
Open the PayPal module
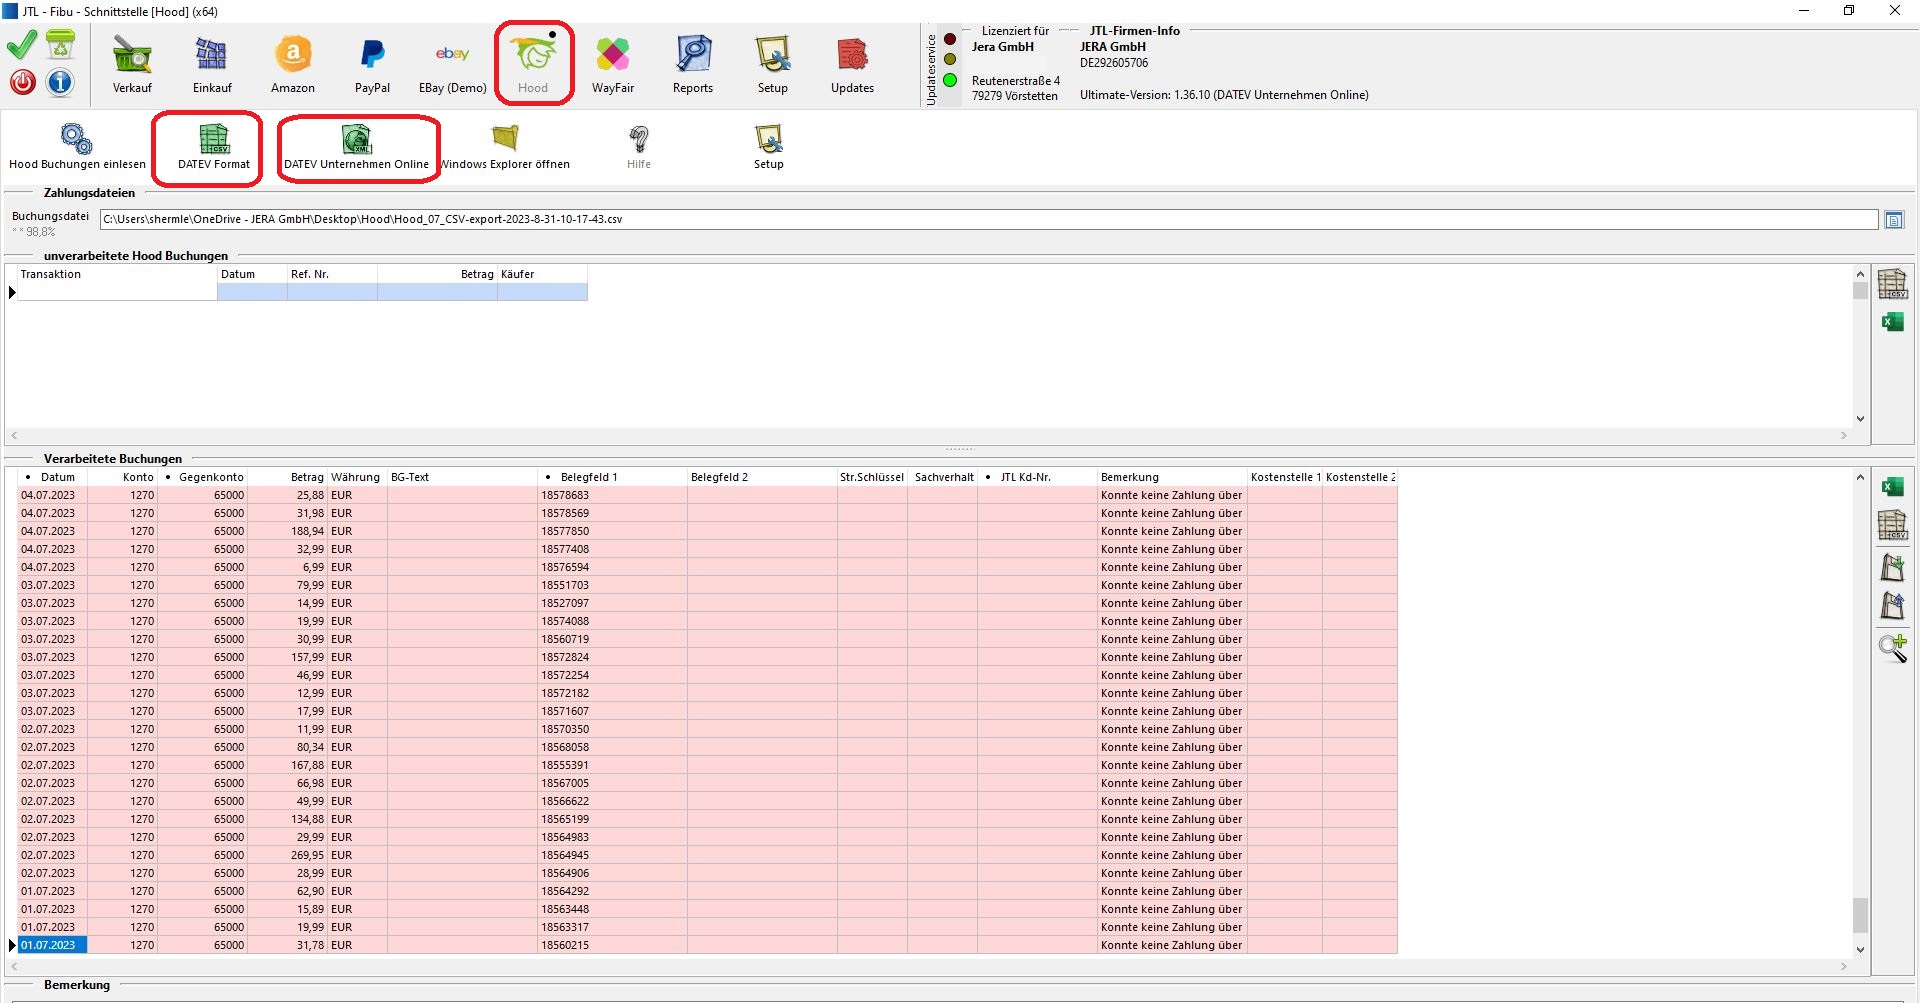click(x=372, y=64)
